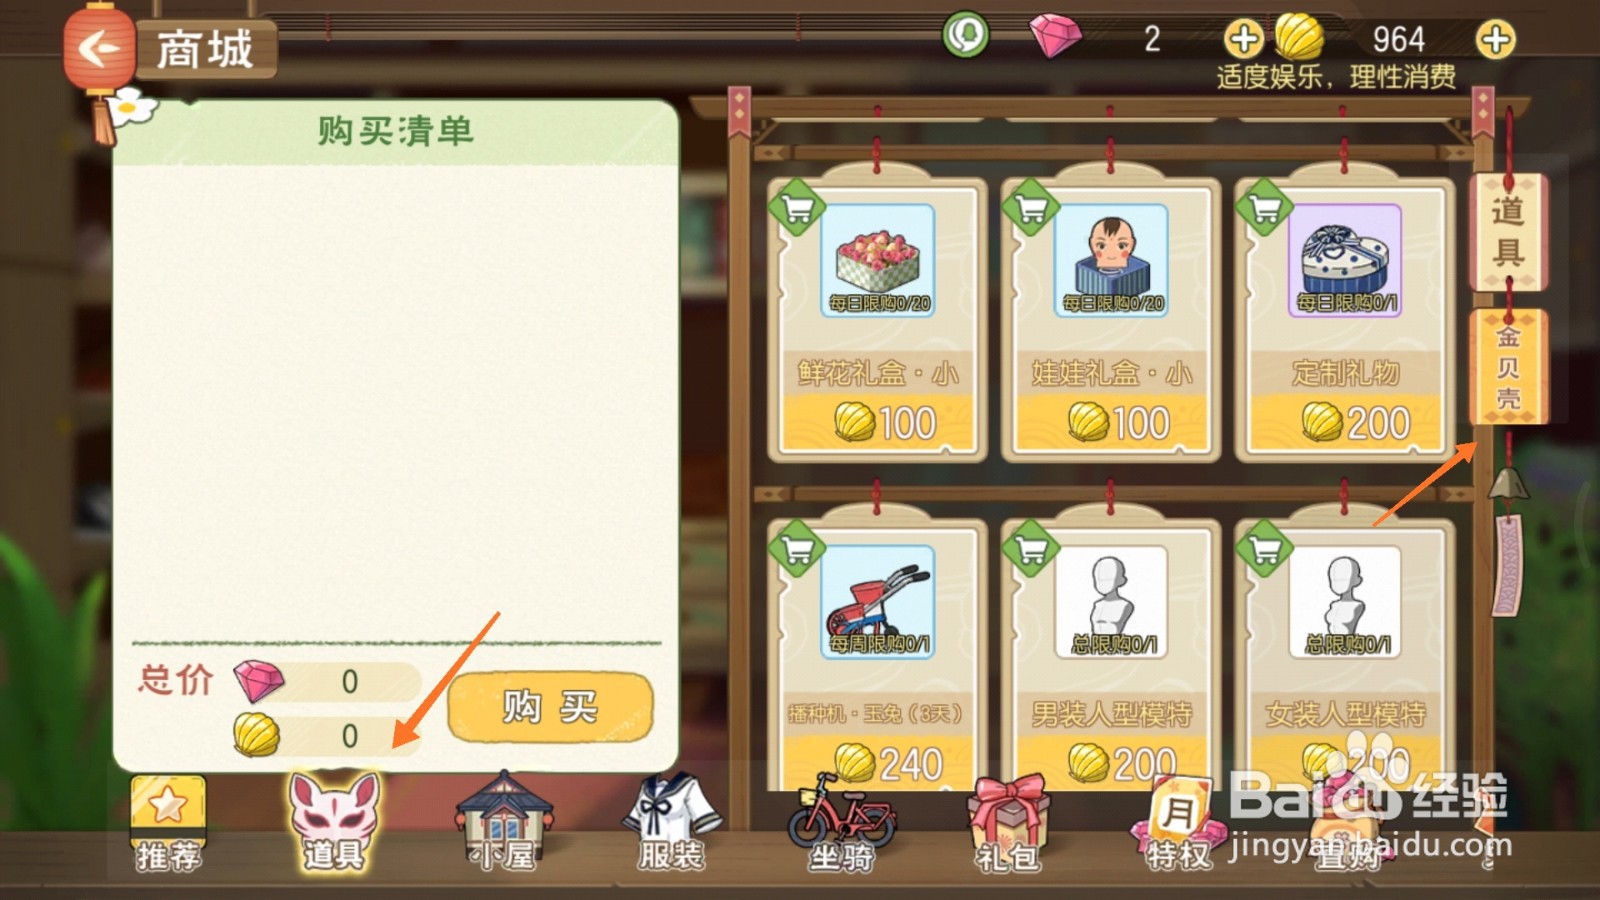Click the cart icon on 播种机·玉兔

[797, 549]
